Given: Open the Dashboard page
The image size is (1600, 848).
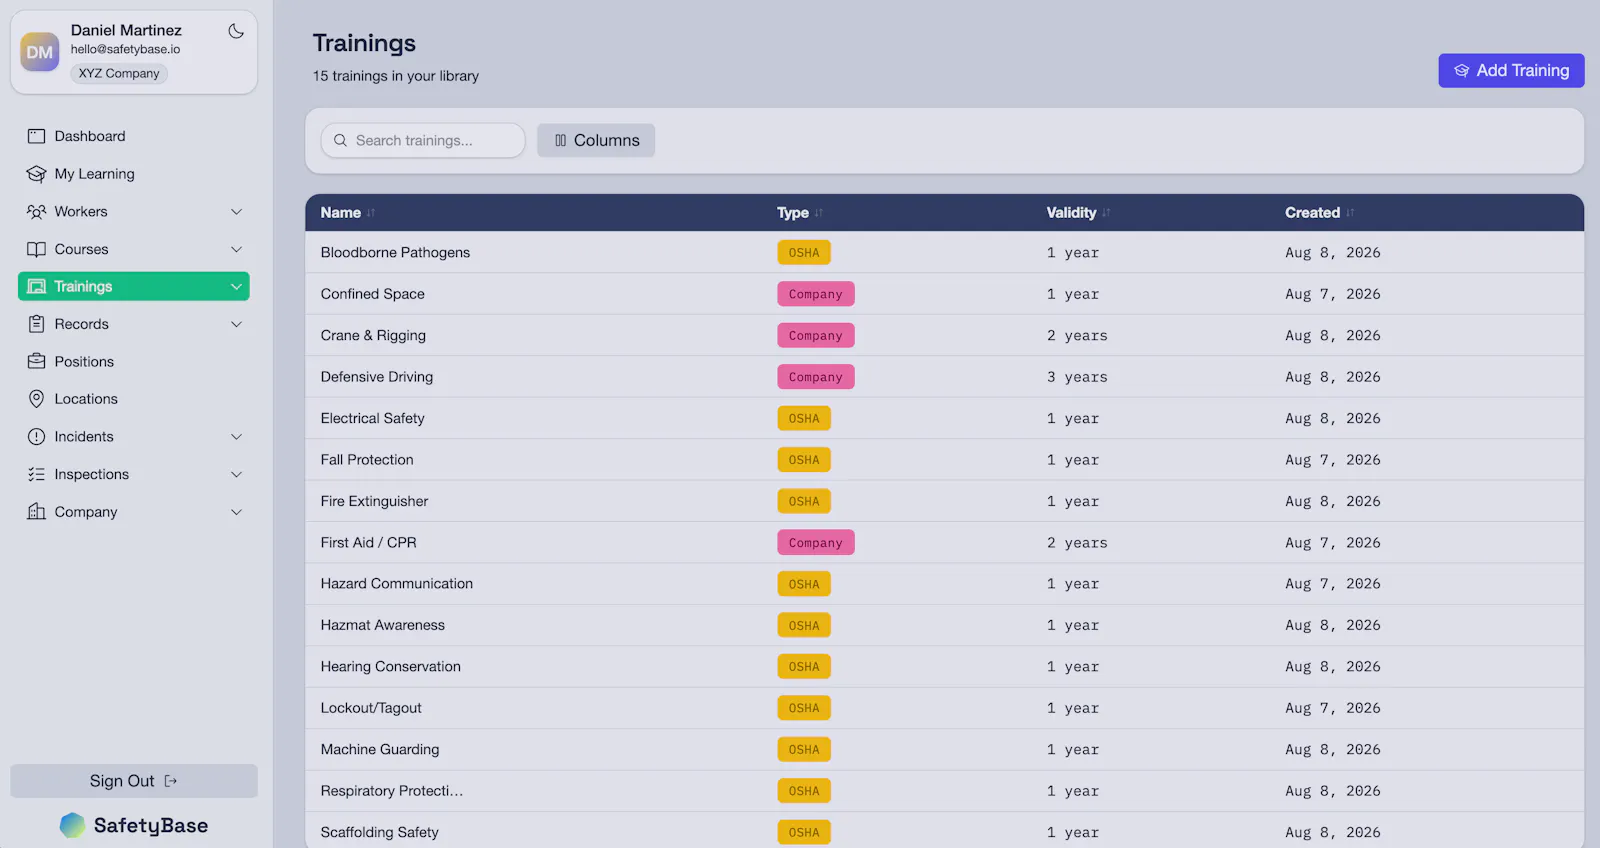Looking at the screenshot, I should click(134, 136).
